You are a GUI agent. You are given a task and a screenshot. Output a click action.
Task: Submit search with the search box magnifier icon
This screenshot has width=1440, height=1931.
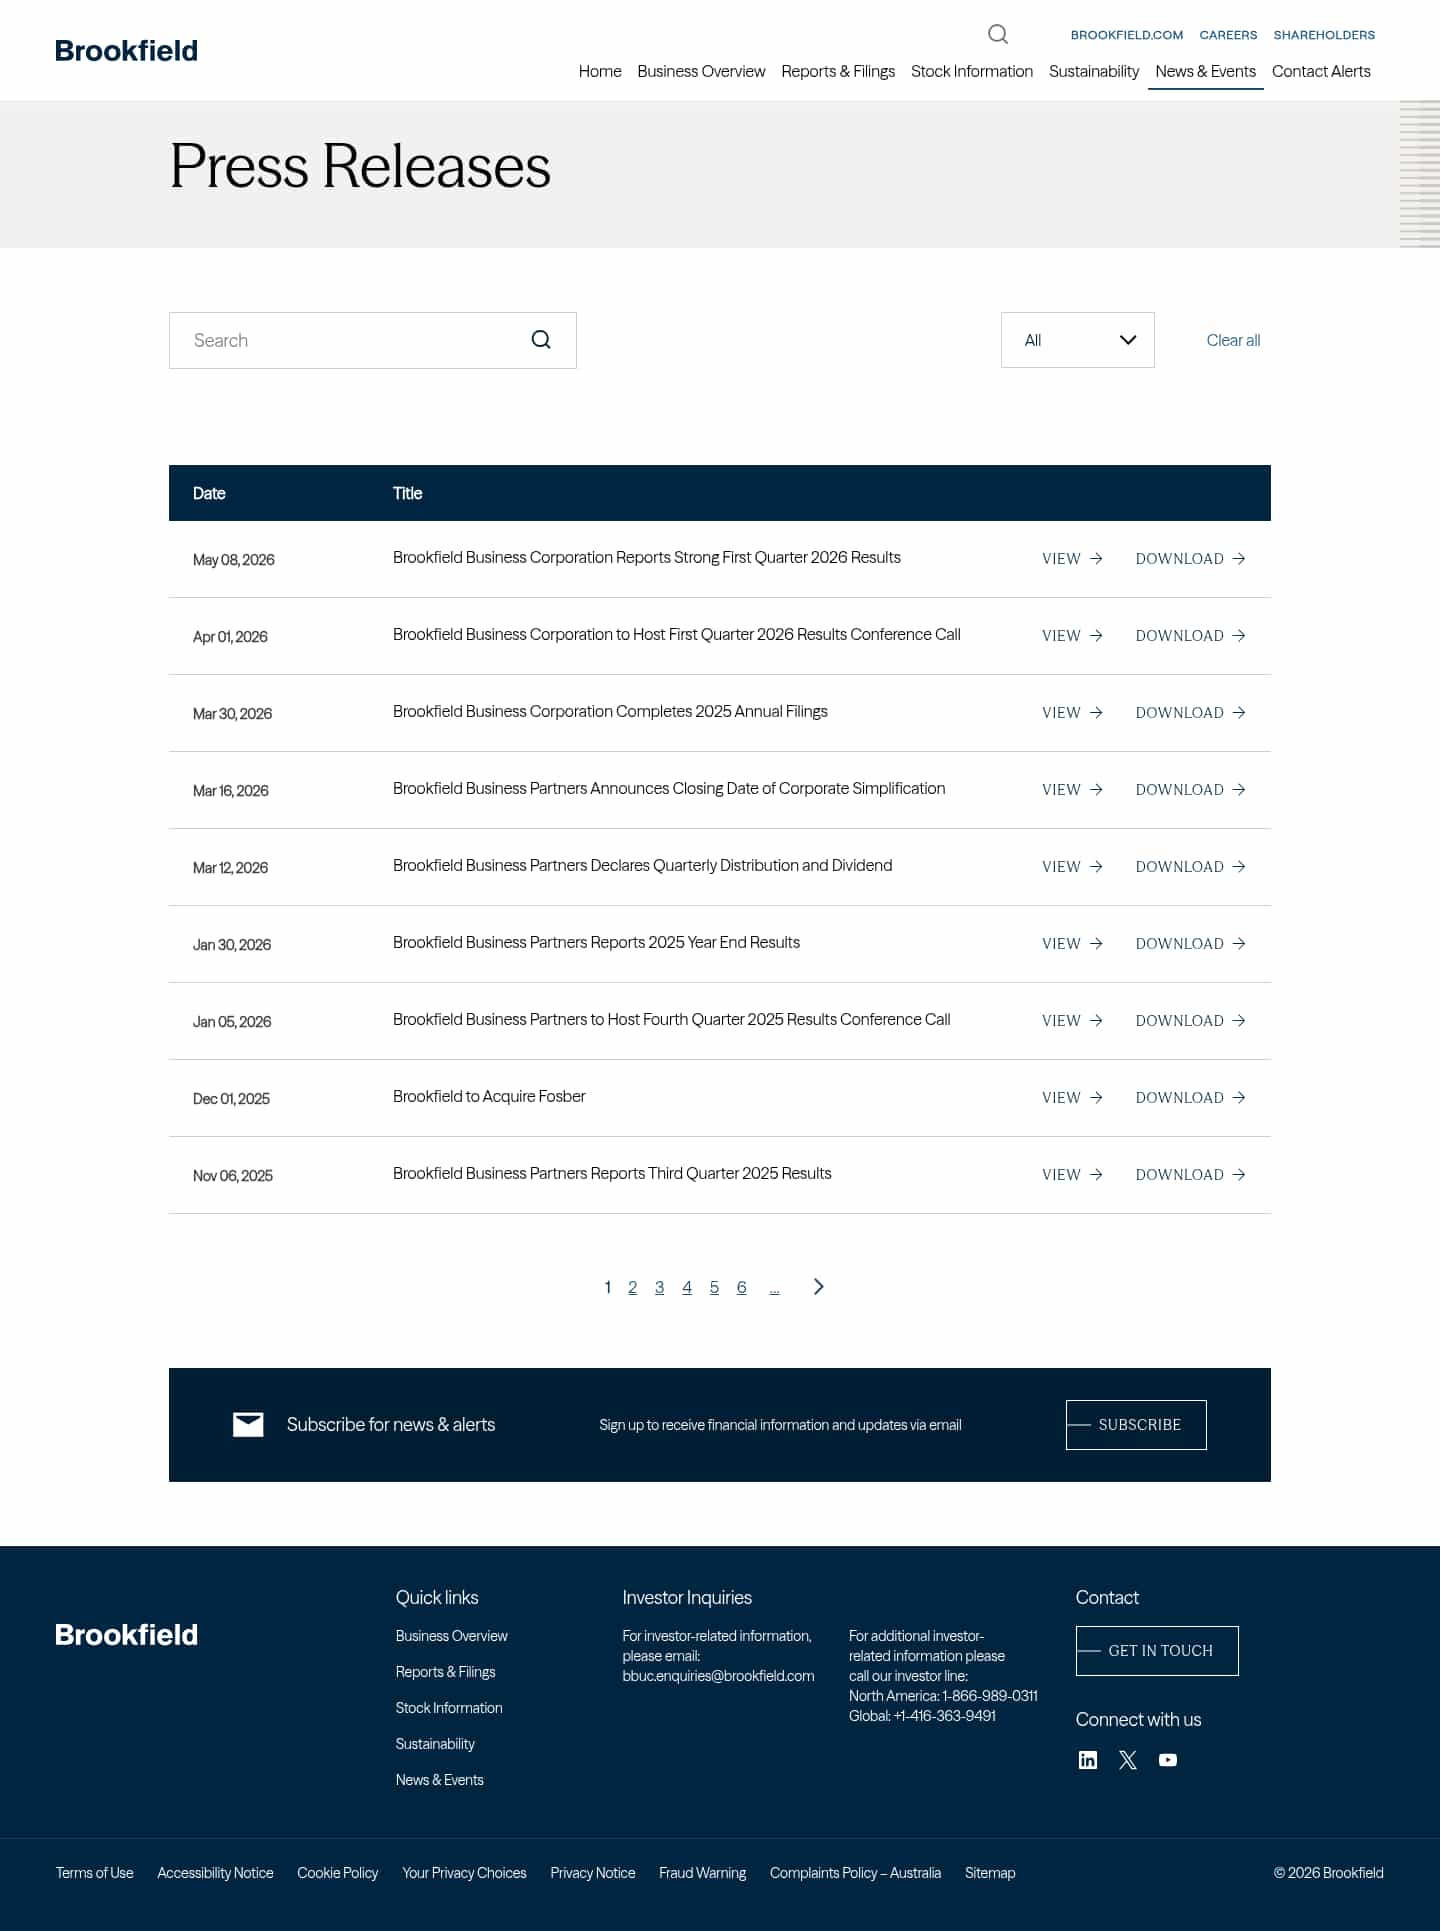pos(541,340)
